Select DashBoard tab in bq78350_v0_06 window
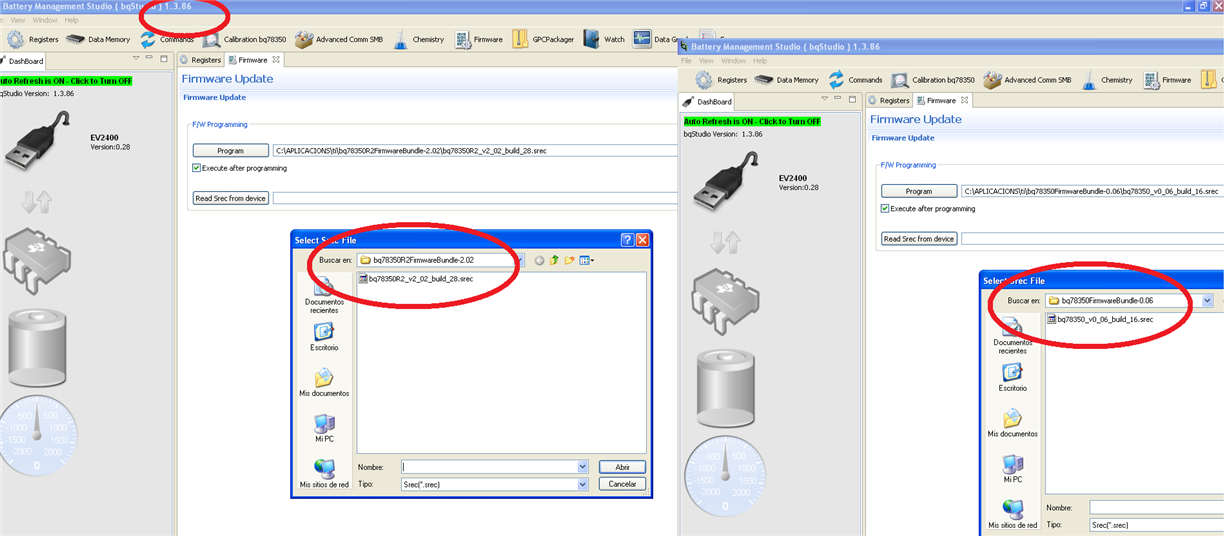Screen dimensions: 1230x536 [x=707, y=101]
